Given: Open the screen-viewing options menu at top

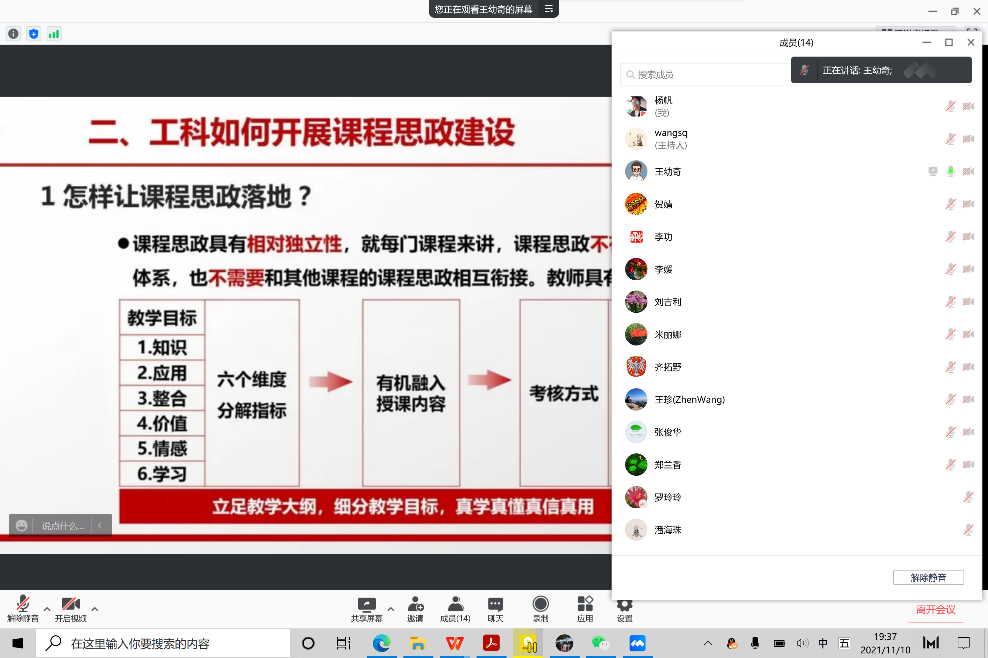Looking at the screenshot, I should tap(548, 9).
